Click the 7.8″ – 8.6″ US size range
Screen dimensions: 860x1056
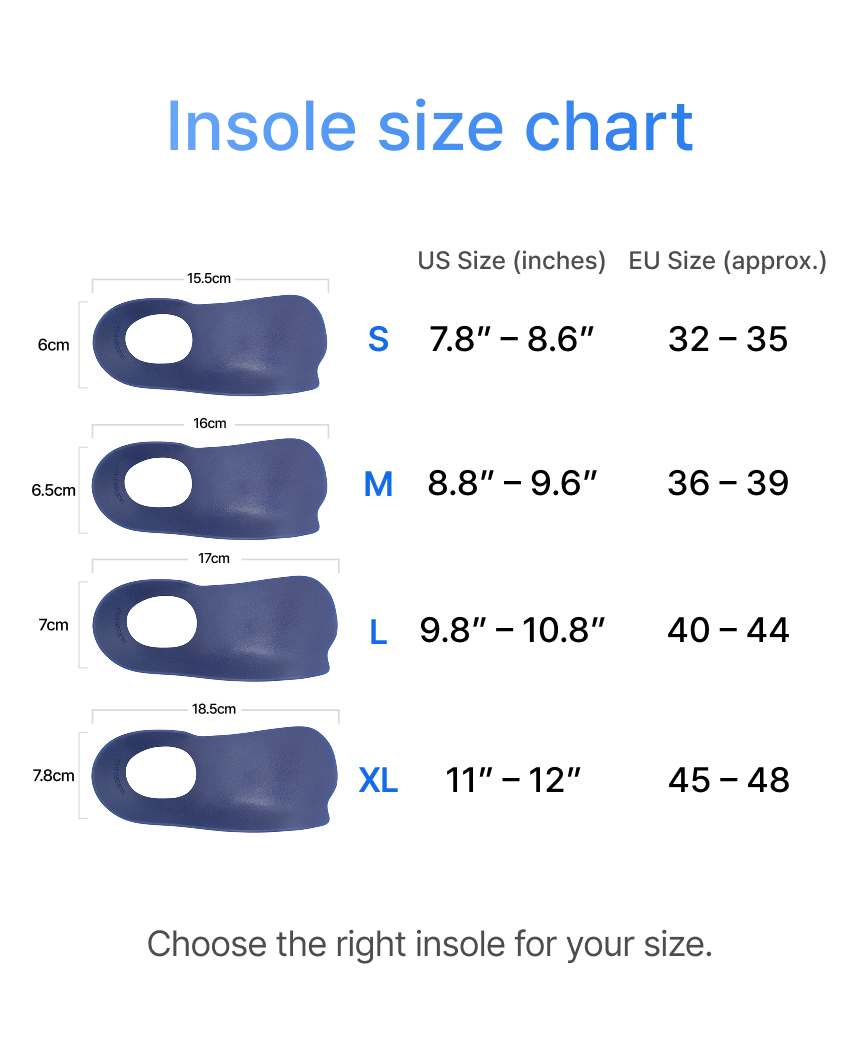point(512,340)
